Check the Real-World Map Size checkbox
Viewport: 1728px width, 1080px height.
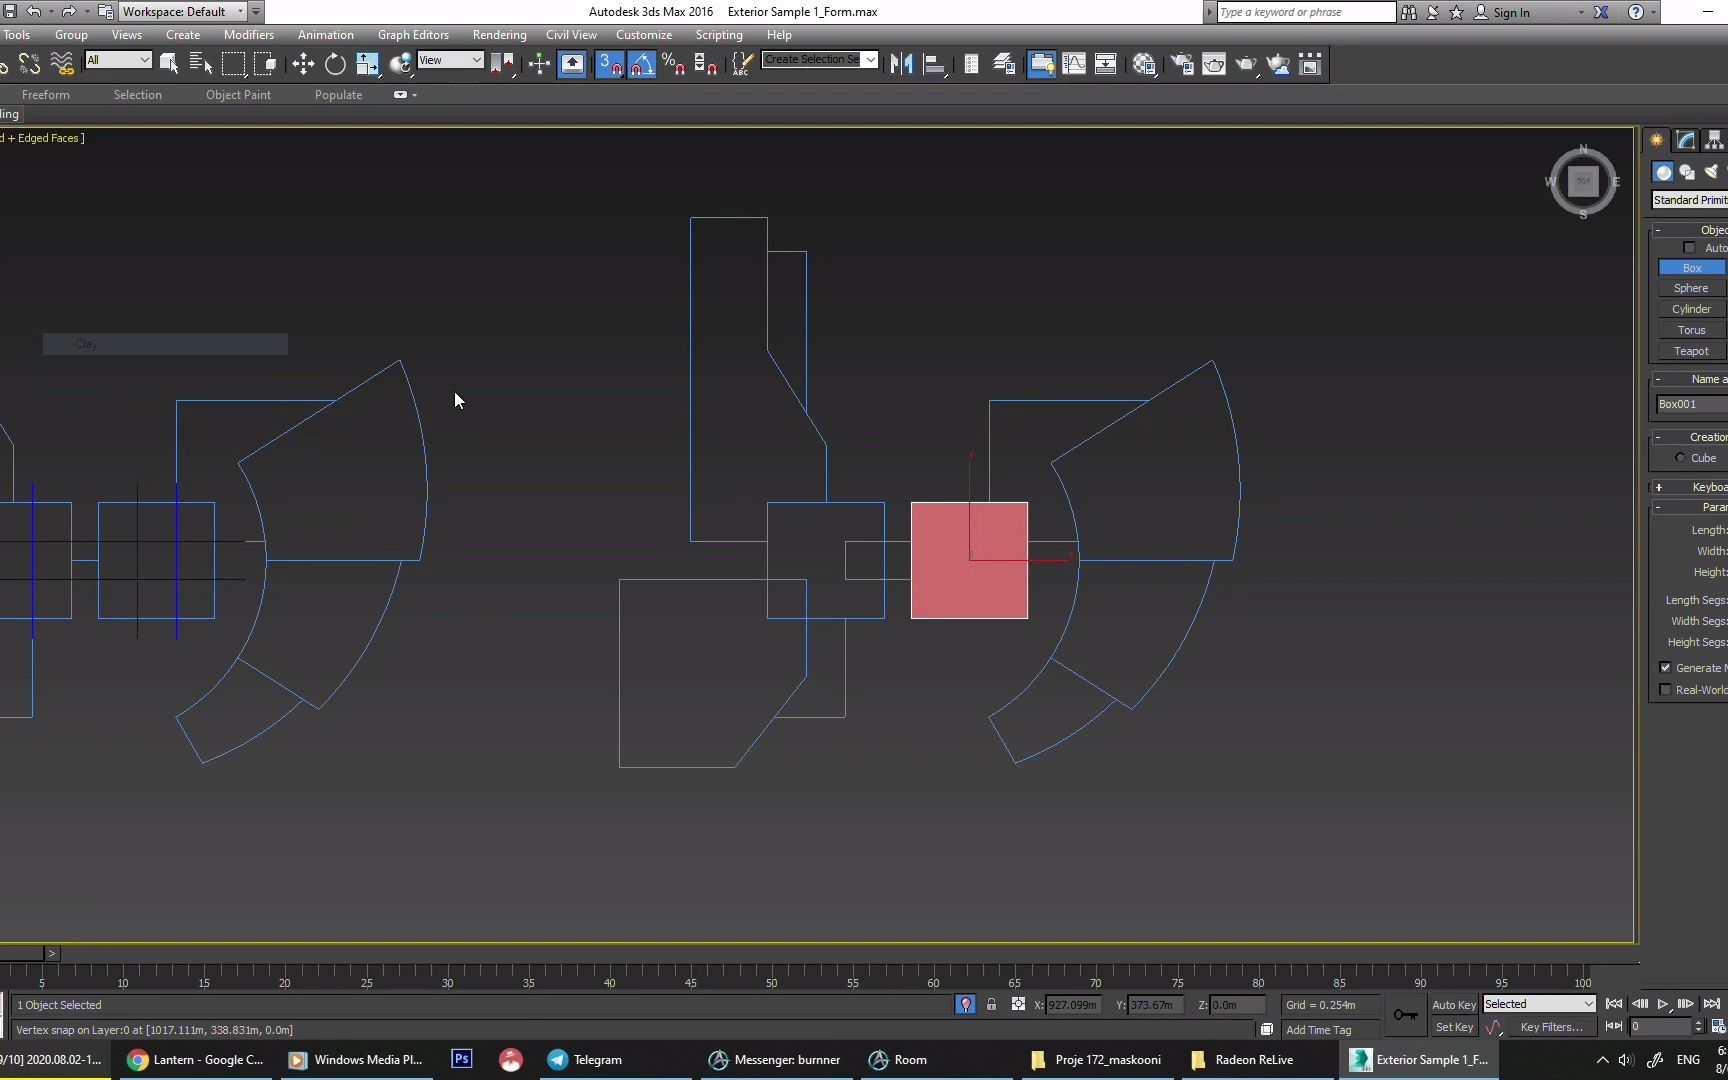click(1665, 689)
